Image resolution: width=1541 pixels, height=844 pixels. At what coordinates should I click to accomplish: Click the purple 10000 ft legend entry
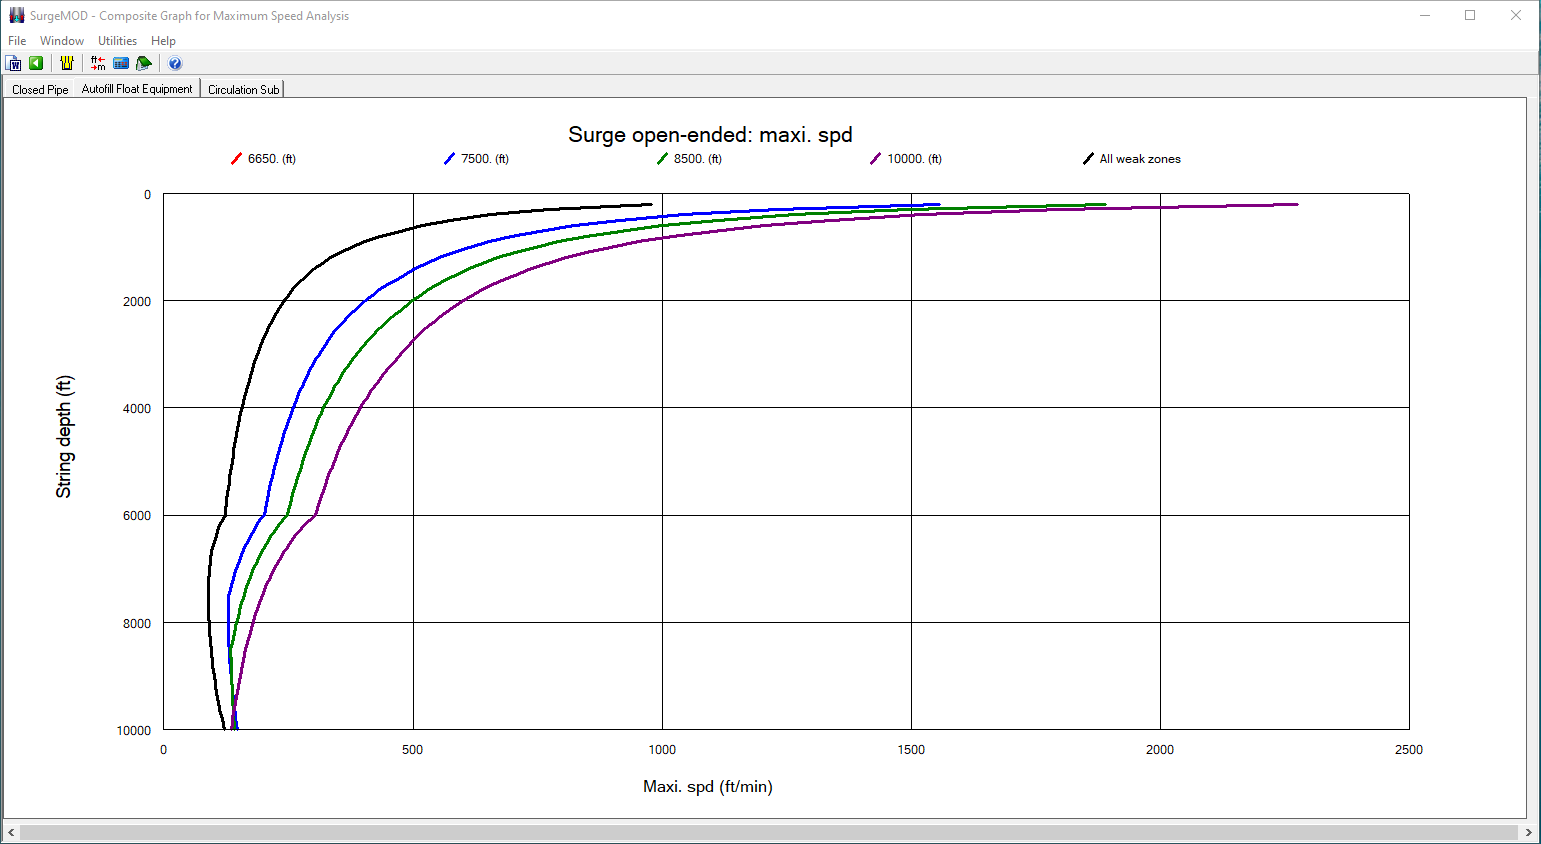point(914,159)
